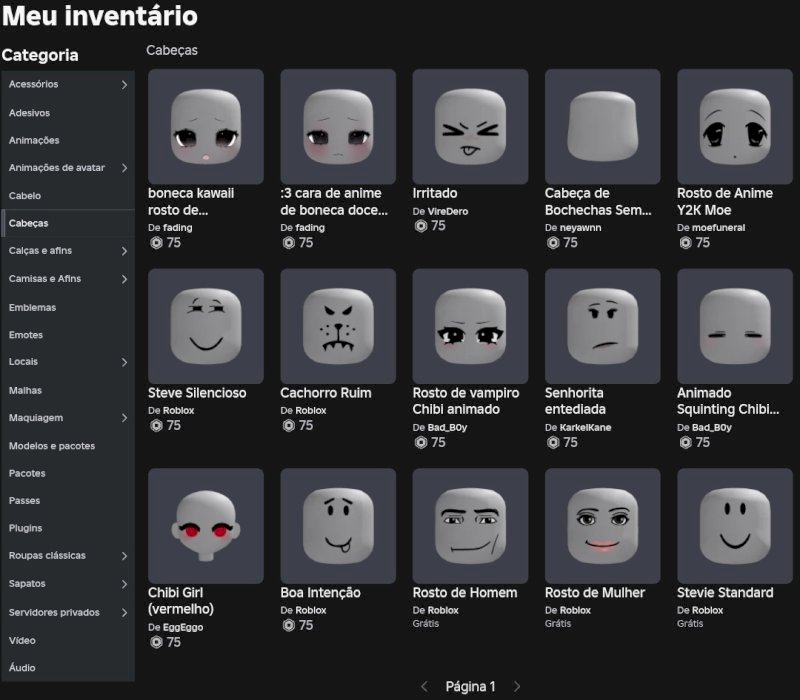
Task: Click the Robux icon under Cachorro Ruim
Action: 288,426
